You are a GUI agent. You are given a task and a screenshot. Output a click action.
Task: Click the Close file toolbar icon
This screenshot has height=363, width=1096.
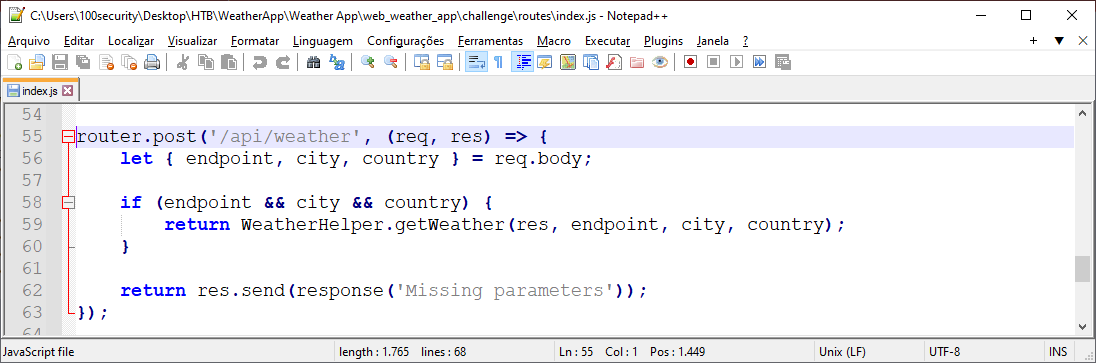[x=106, y=62]
